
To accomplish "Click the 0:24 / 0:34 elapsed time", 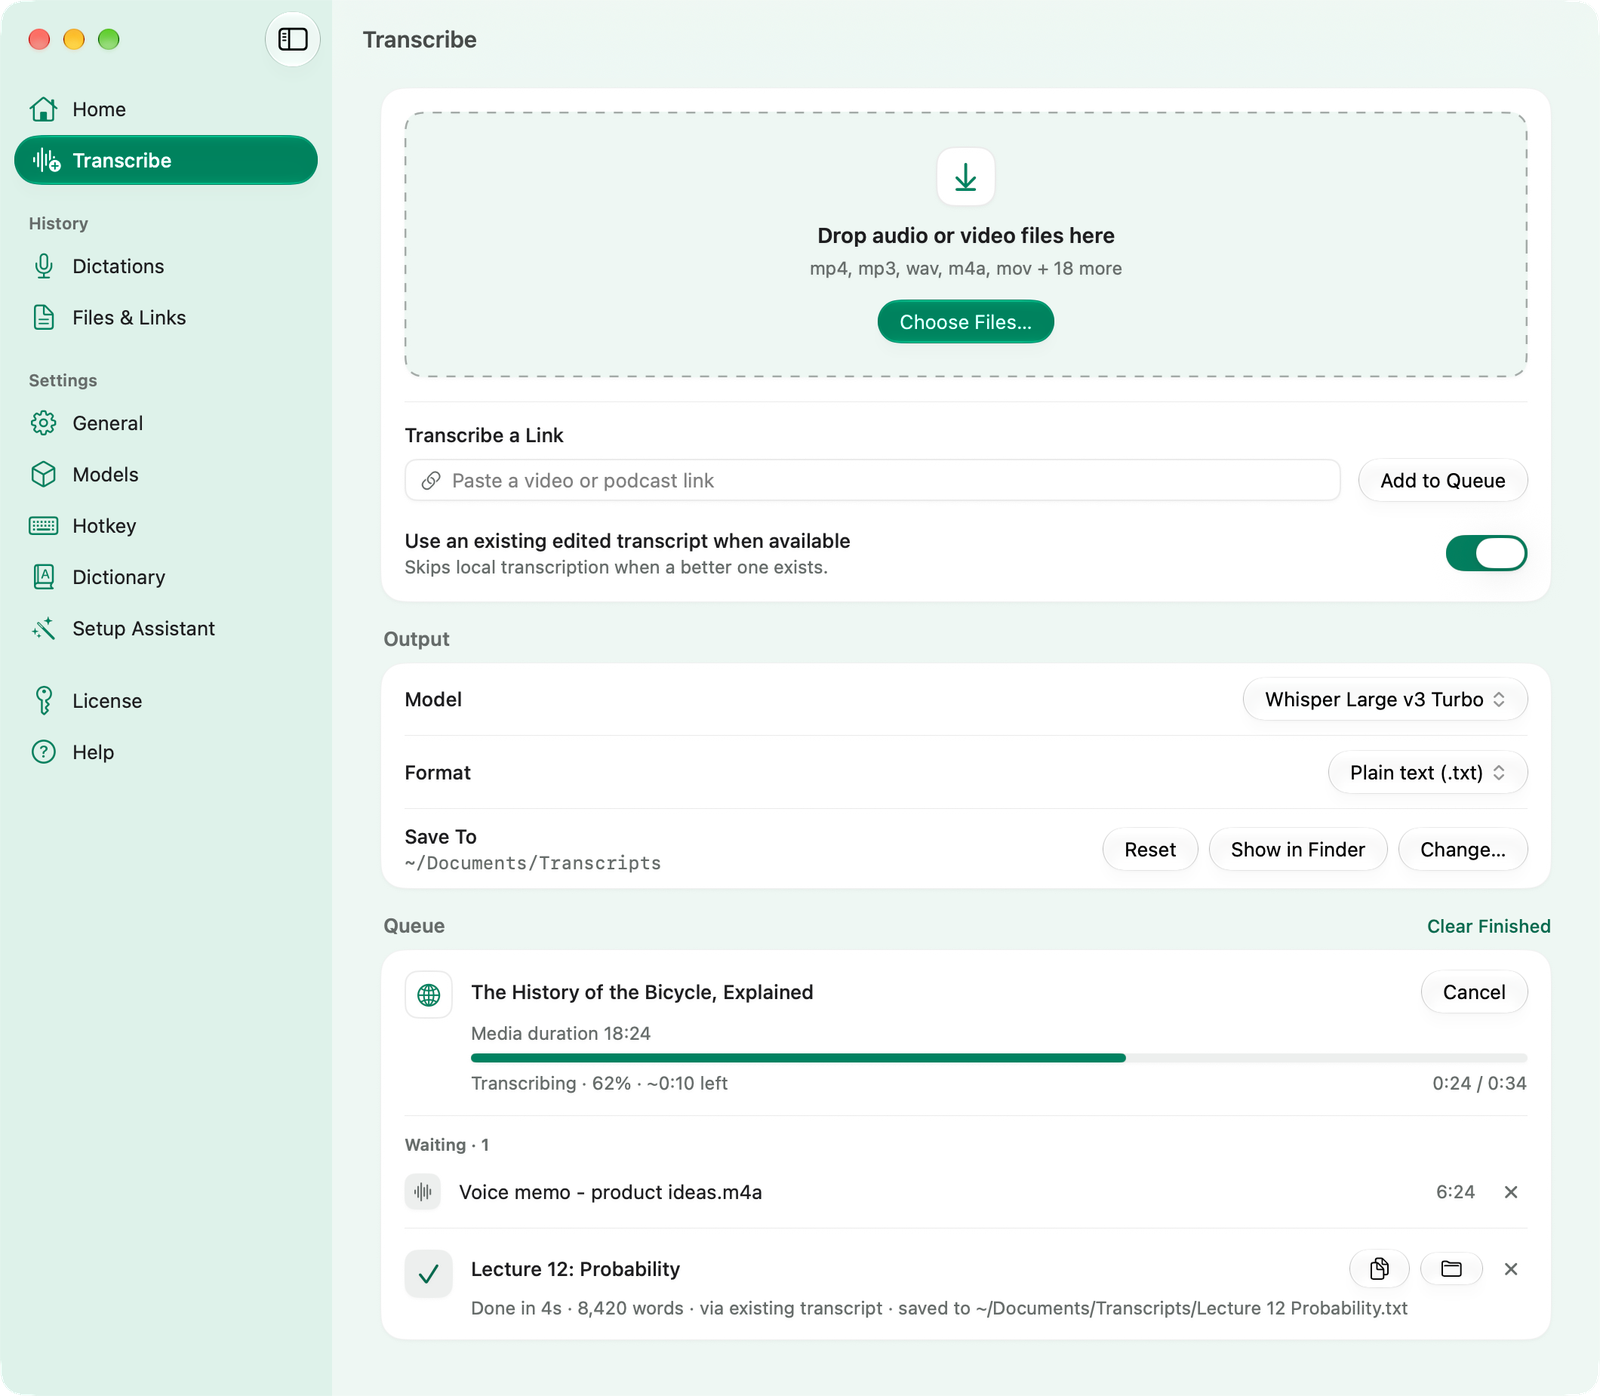I will point(1479,1083).
